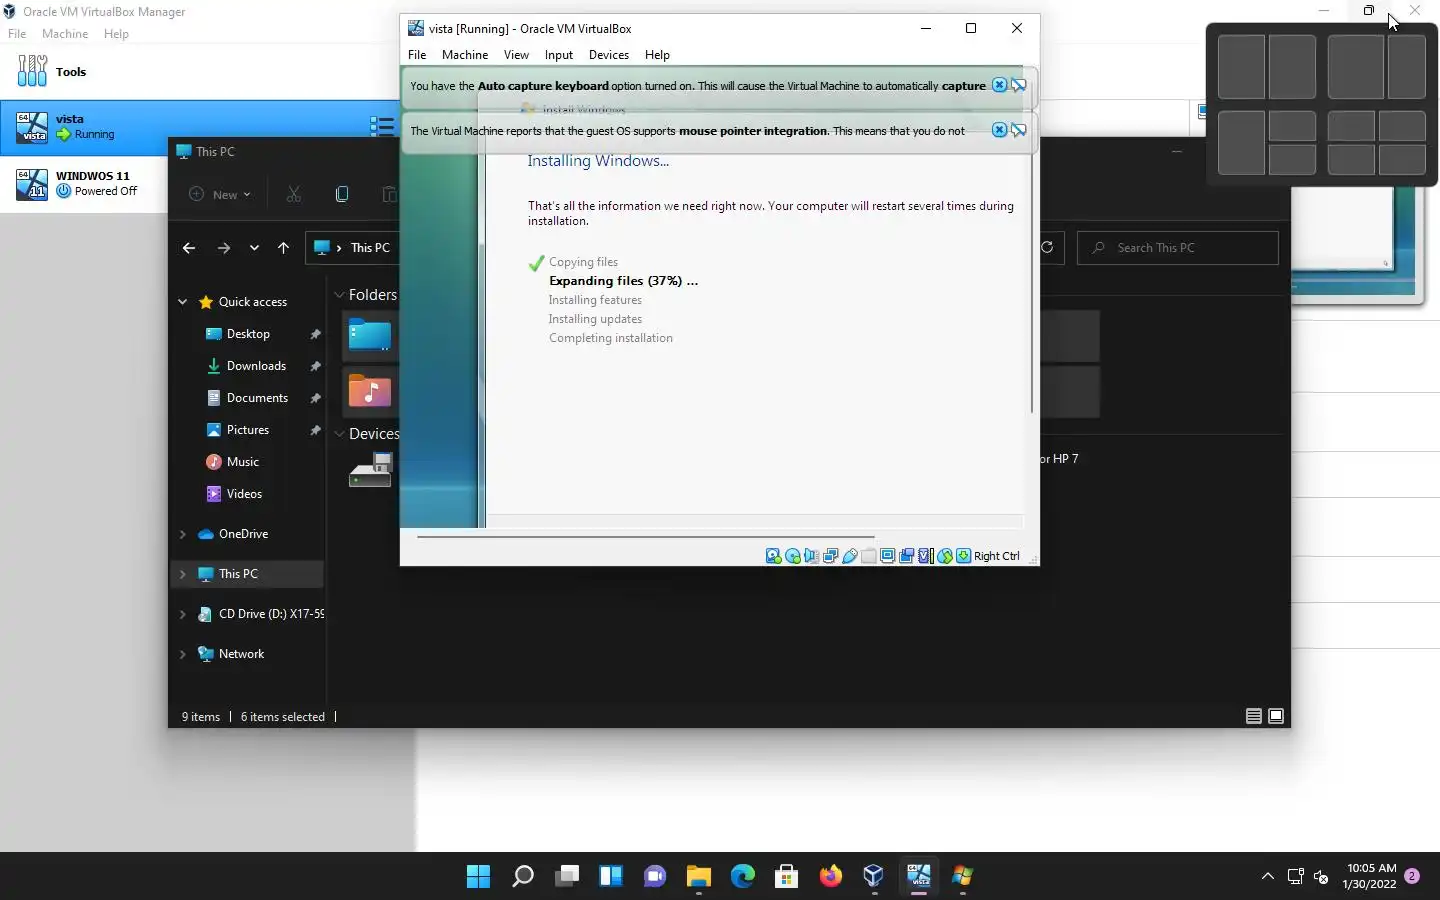Open USB devices indicator in VM status bar
The height and width of the screenshot is (900, 1440).
(x=850, y=556)
